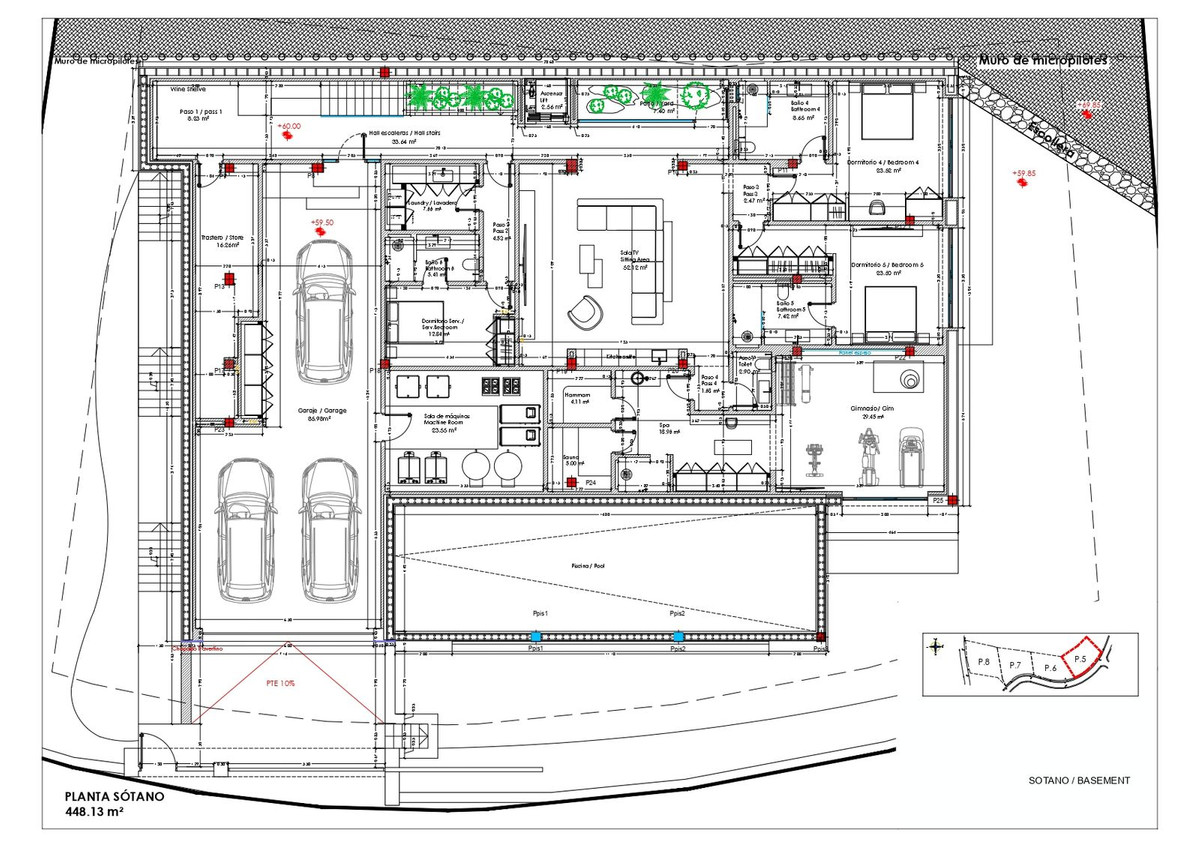1200x848 pixels.
Task: Click the blue Ppis1 marker on the pool edge
Action: 536,636
